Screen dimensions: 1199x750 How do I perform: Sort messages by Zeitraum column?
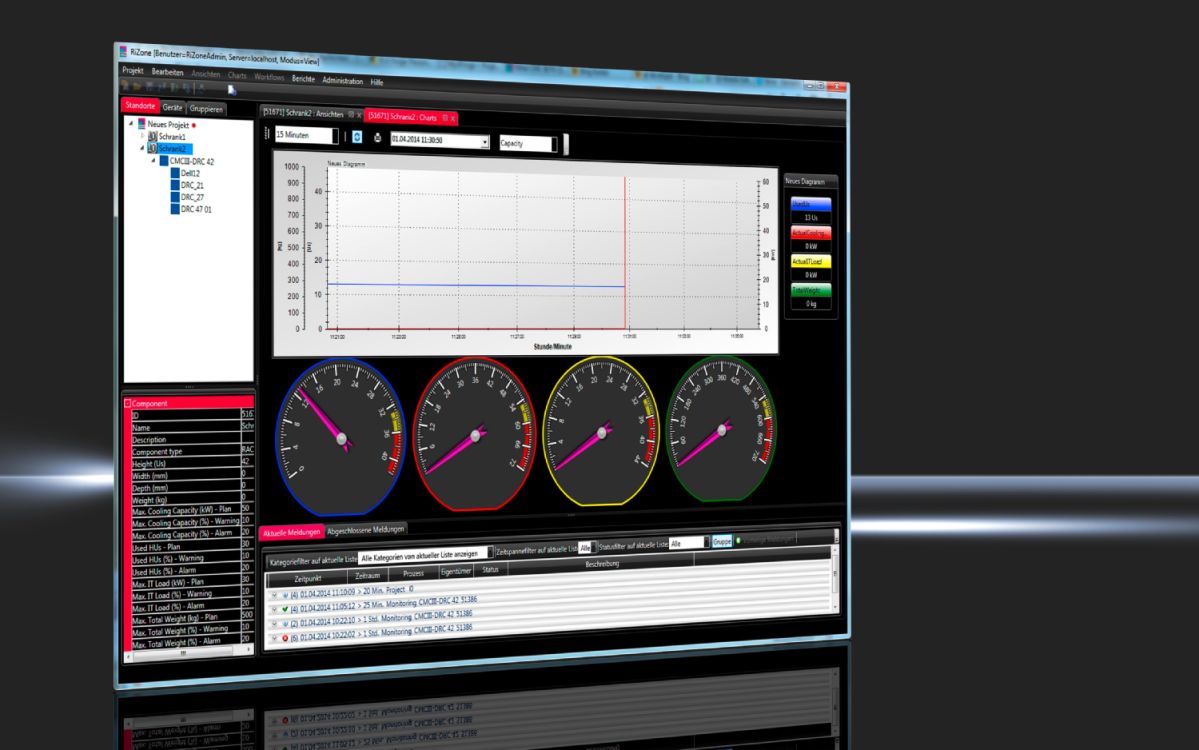tap(368, 576)
